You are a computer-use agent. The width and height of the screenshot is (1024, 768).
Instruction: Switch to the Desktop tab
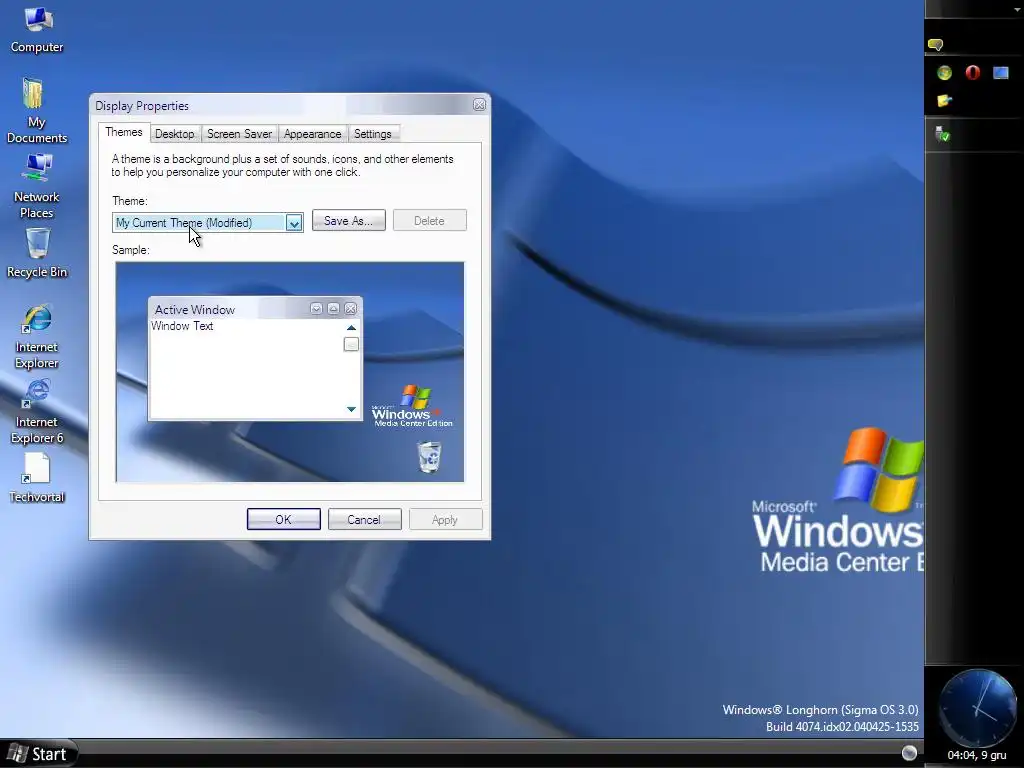click(174, 134)
